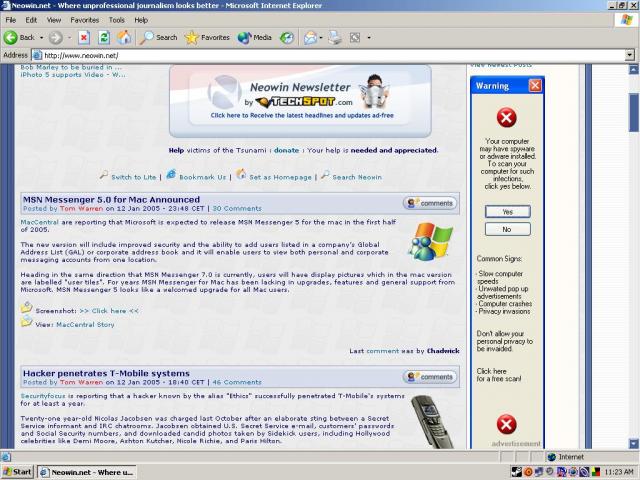Screen dimensions: 640x480
Task: Click the Windows Start button
Action: click(x=17, y=472)
